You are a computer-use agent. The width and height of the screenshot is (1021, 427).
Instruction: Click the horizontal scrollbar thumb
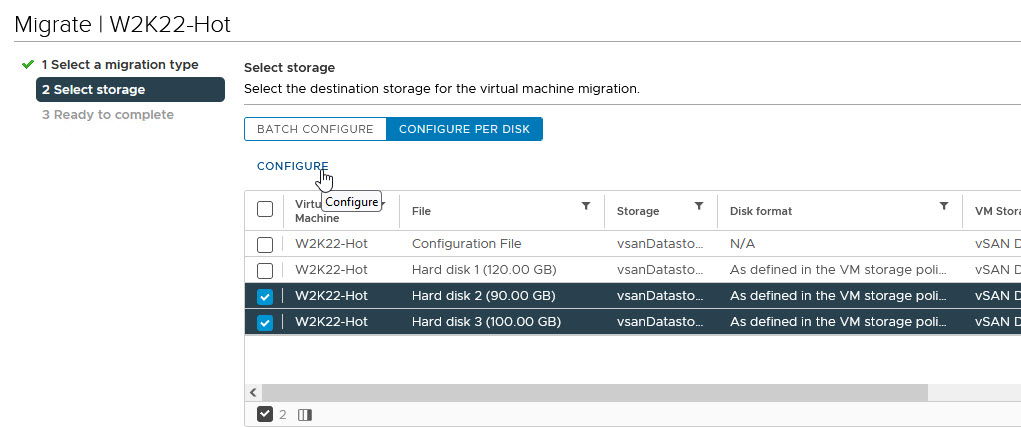(595, 393)
